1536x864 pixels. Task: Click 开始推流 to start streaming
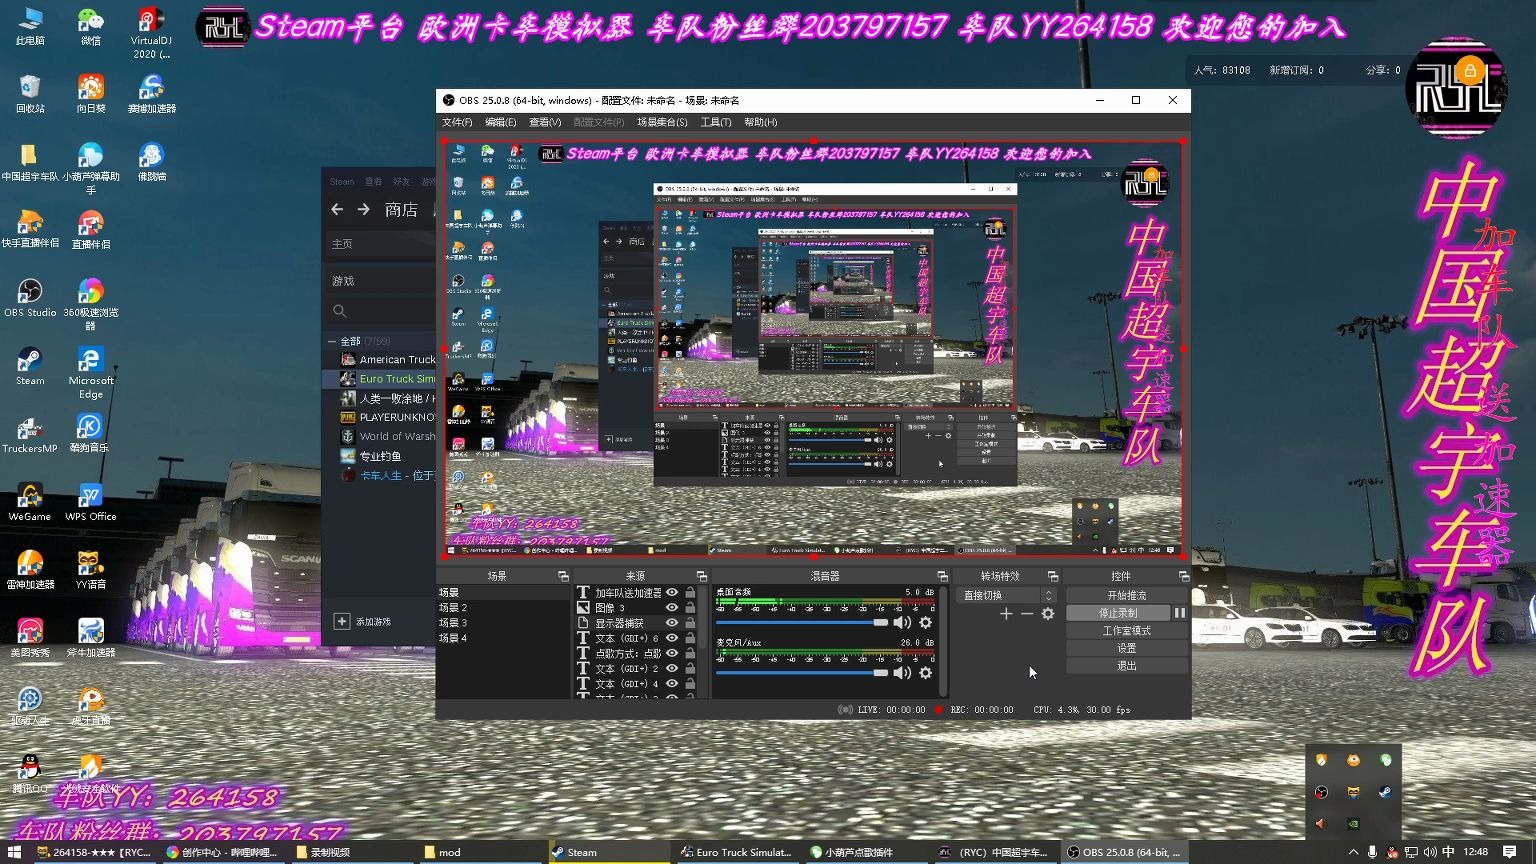(1126, 595)
